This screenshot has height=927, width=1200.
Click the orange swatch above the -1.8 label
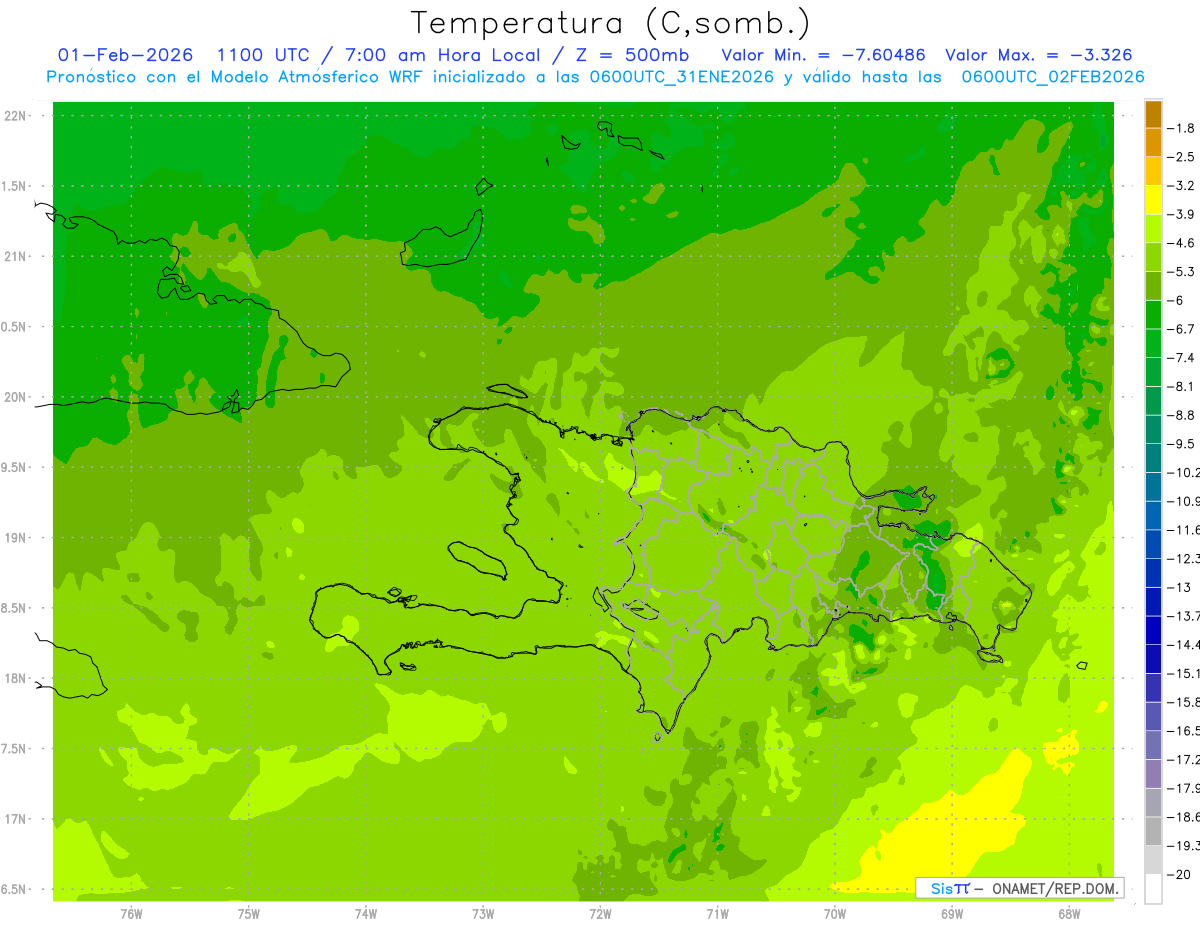pyautogui.click(x=1153, y=113)
